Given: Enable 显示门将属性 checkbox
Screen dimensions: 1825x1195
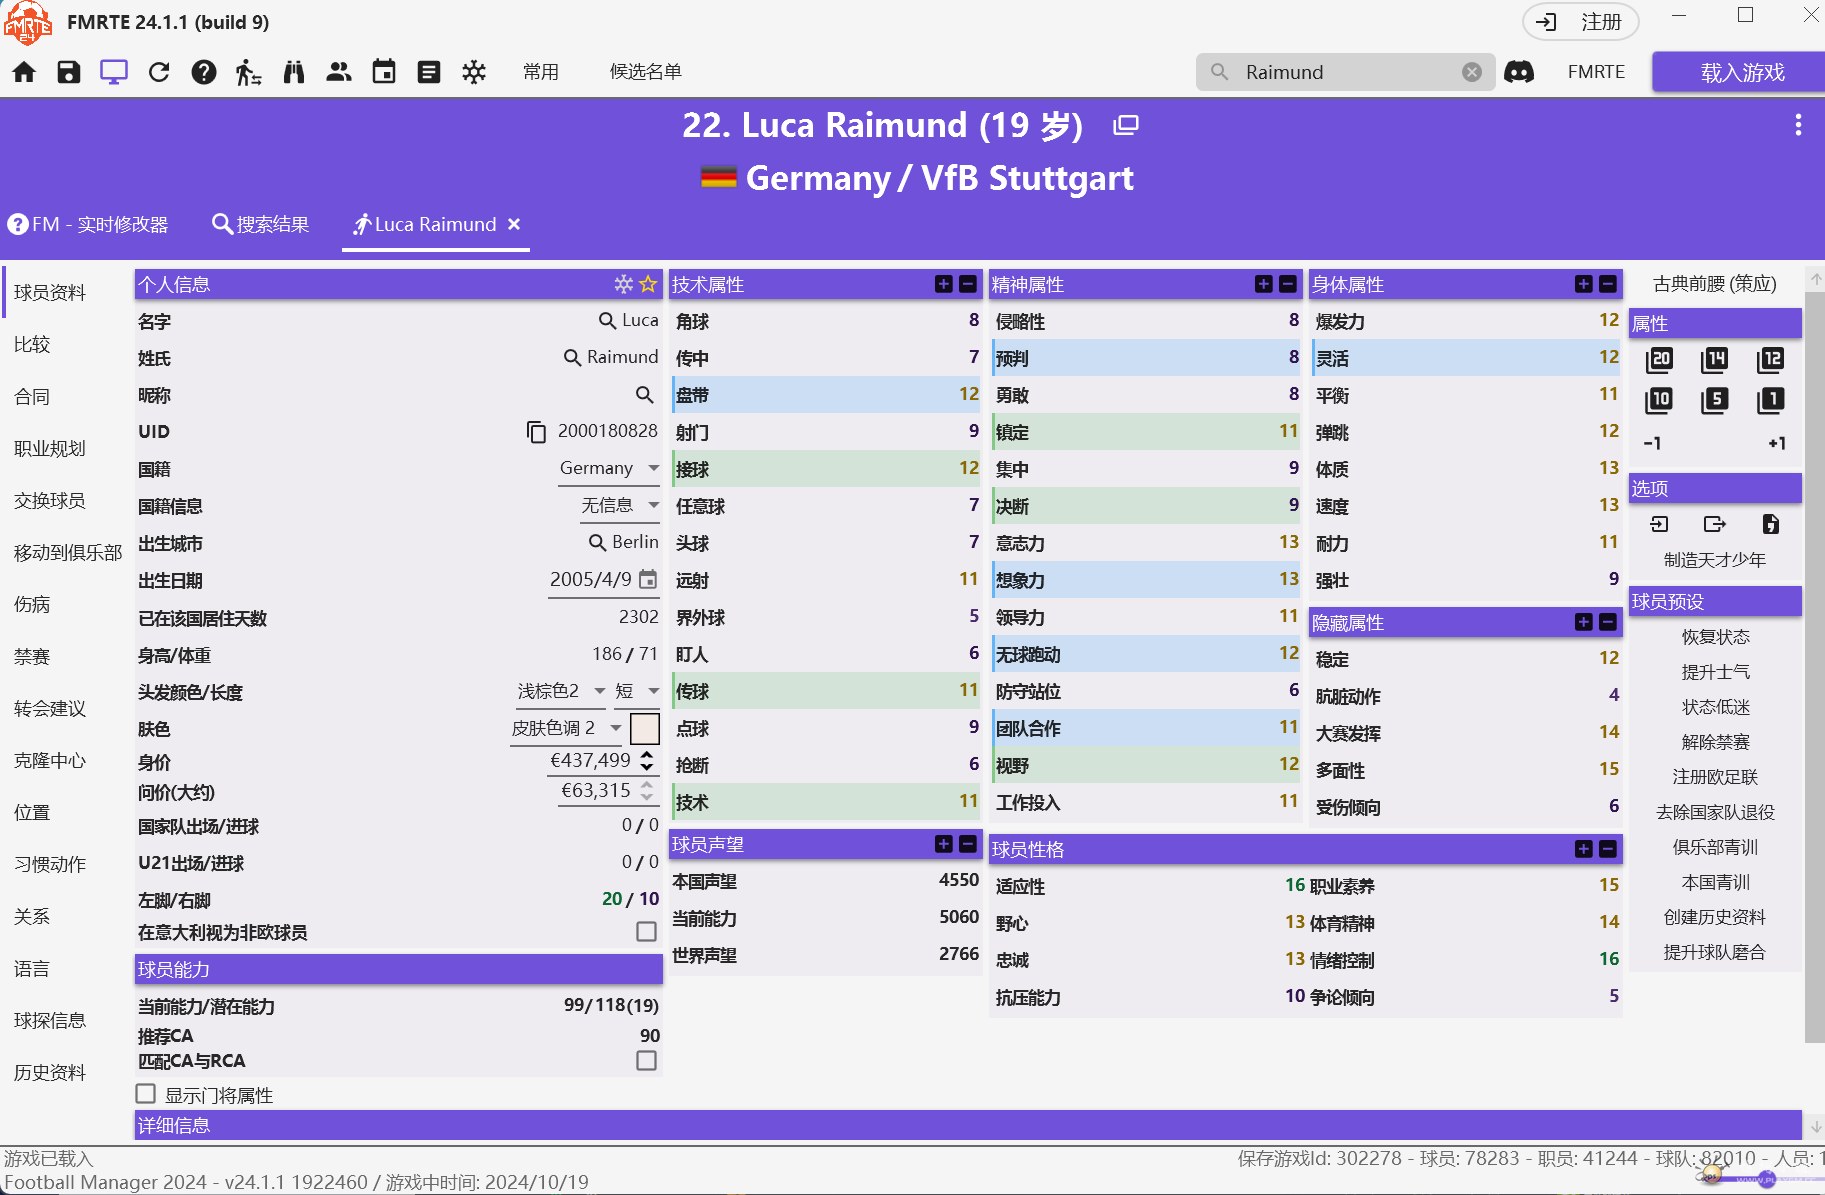Looking at the screenshot, I should (146, 1094).
